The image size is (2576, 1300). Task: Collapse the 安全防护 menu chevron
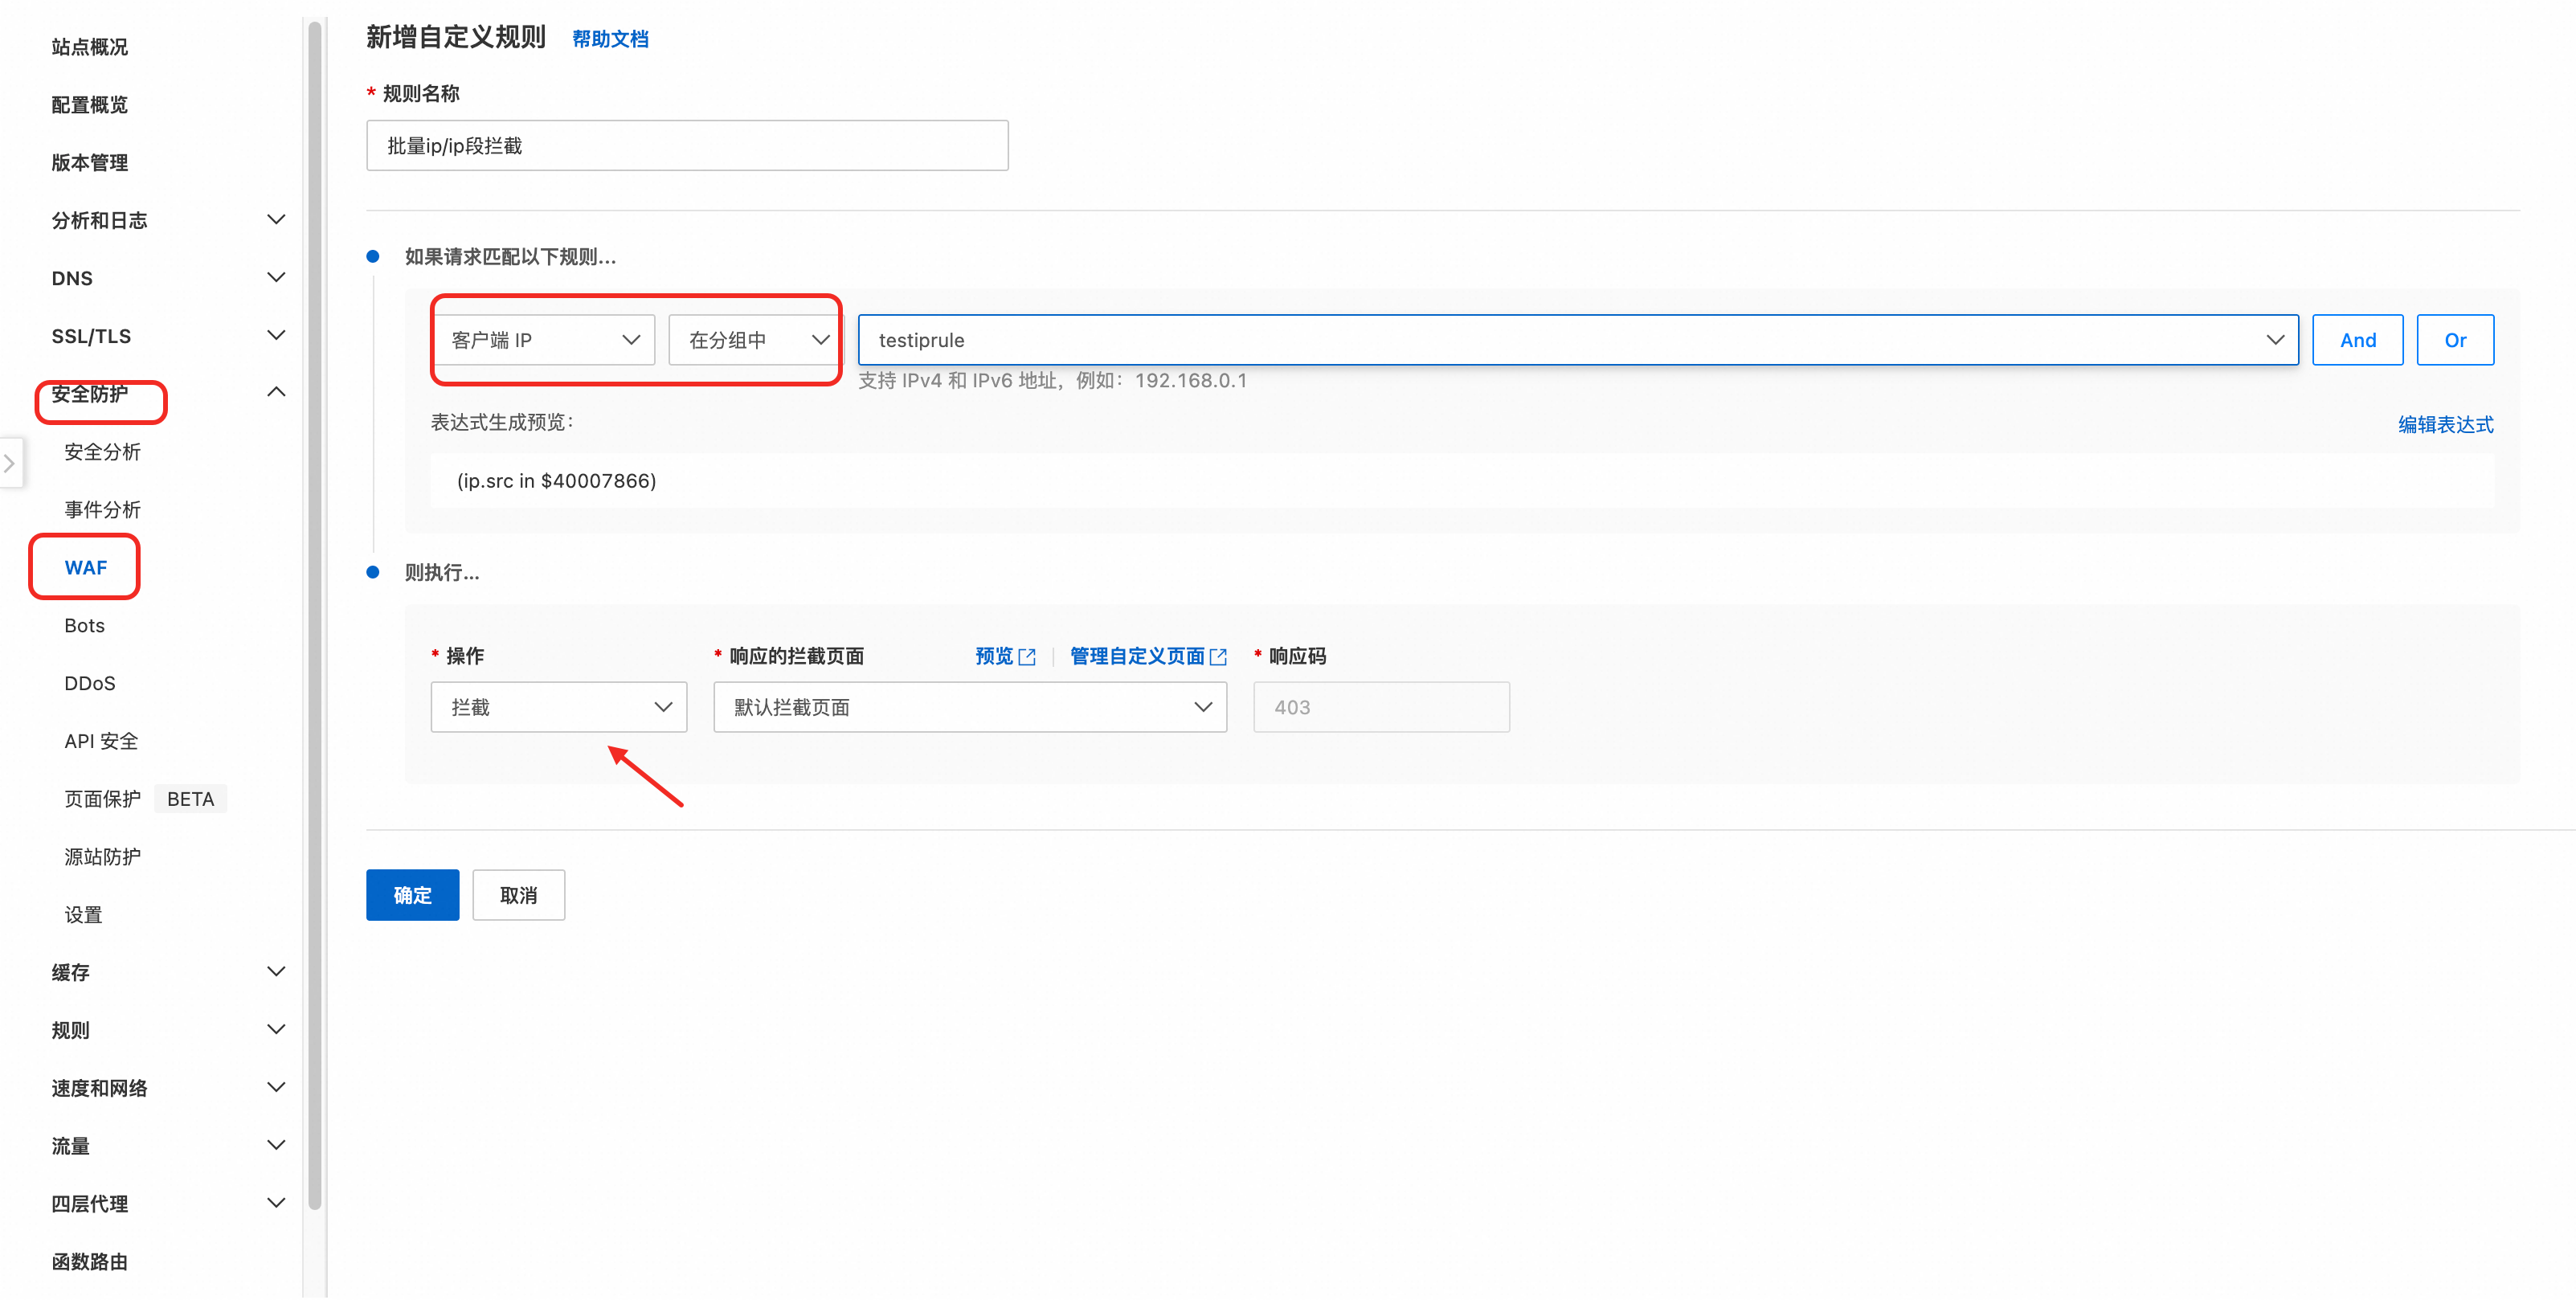pos(276,392)
